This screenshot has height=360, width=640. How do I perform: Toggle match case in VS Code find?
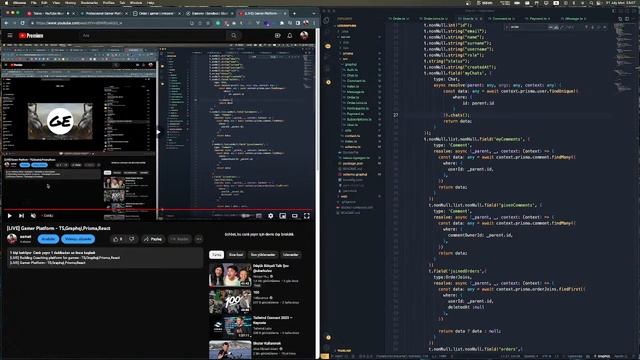pyautogui.click(x=551, y=27)
